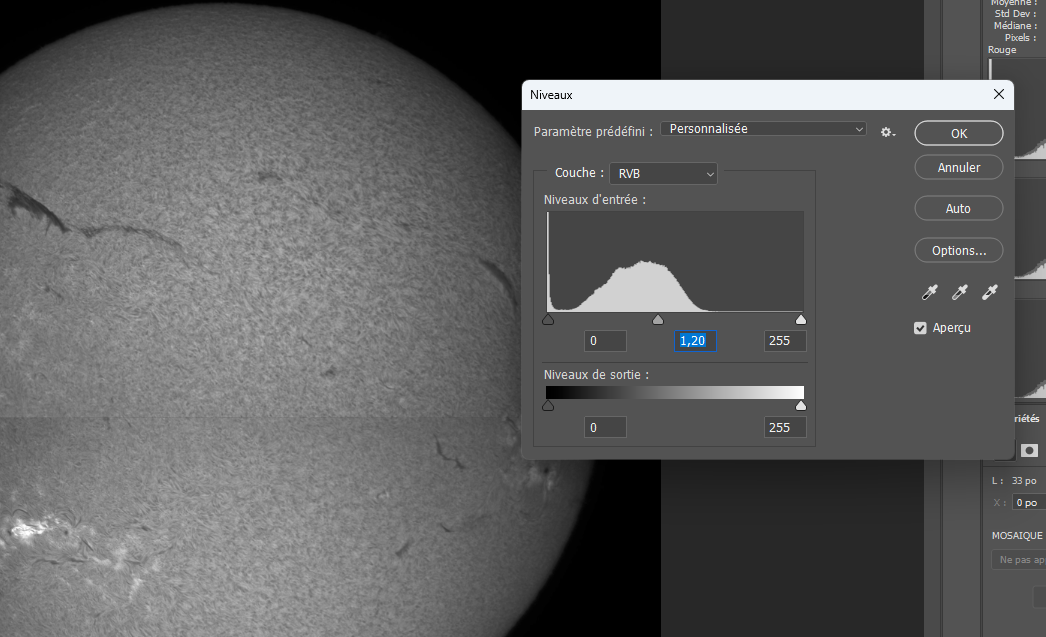Close the Niveaux dialog
This screenshot has height=637, width=1046.
click(999, 95)
